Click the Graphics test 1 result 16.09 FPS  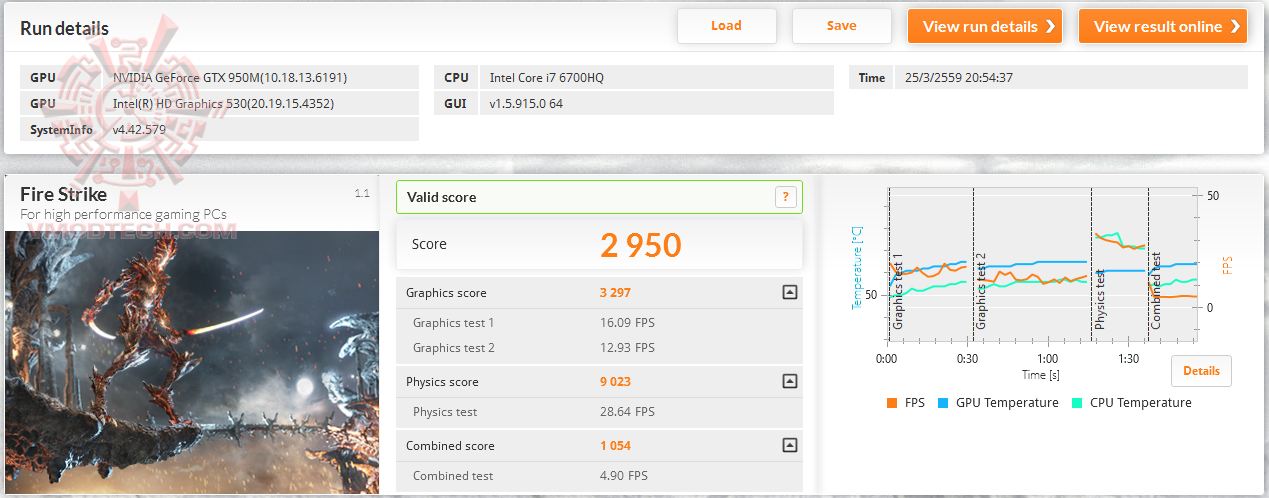point(627,323)
